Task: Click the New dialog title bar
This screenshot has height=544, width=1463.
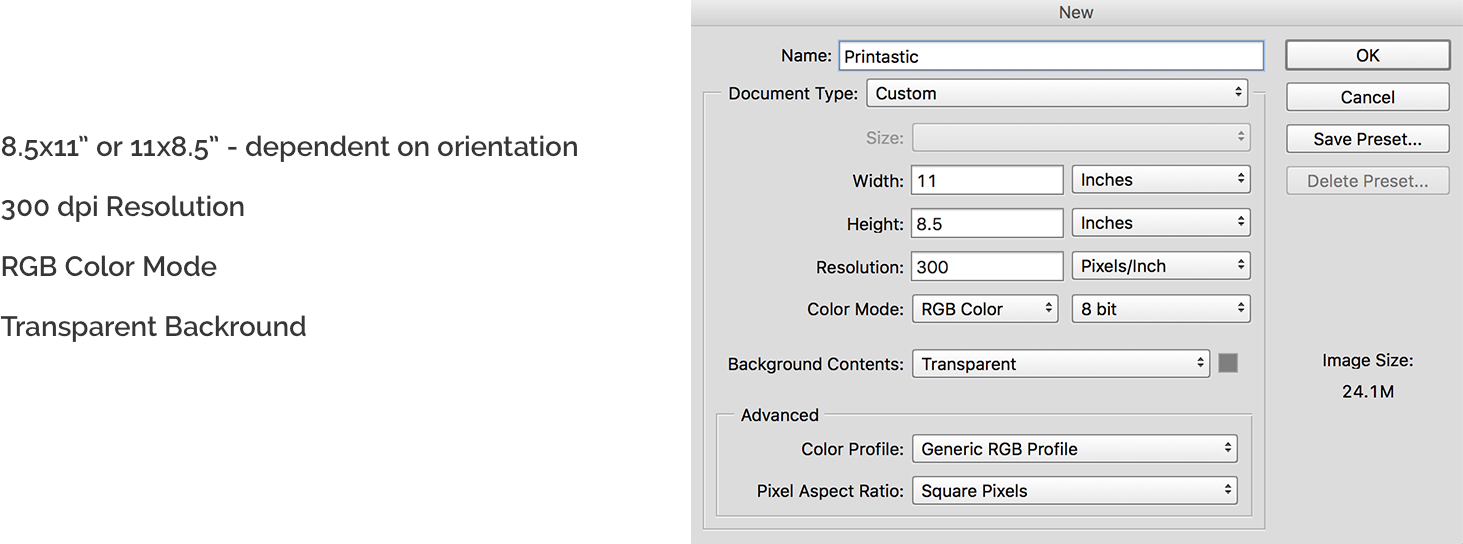Action: point(1076,12)
